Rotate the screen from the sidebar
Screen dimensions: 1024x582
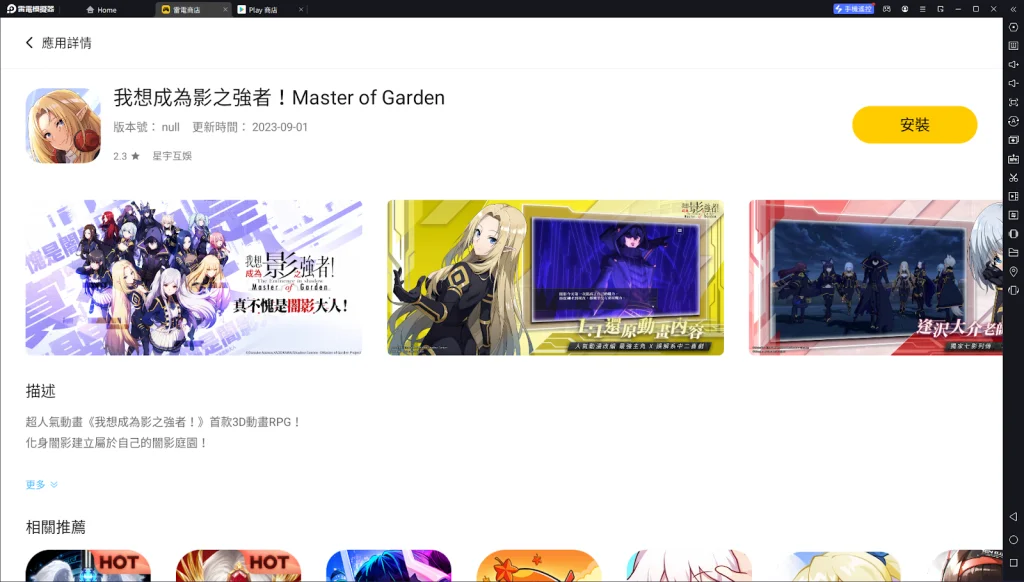[x=1013, y=290]
